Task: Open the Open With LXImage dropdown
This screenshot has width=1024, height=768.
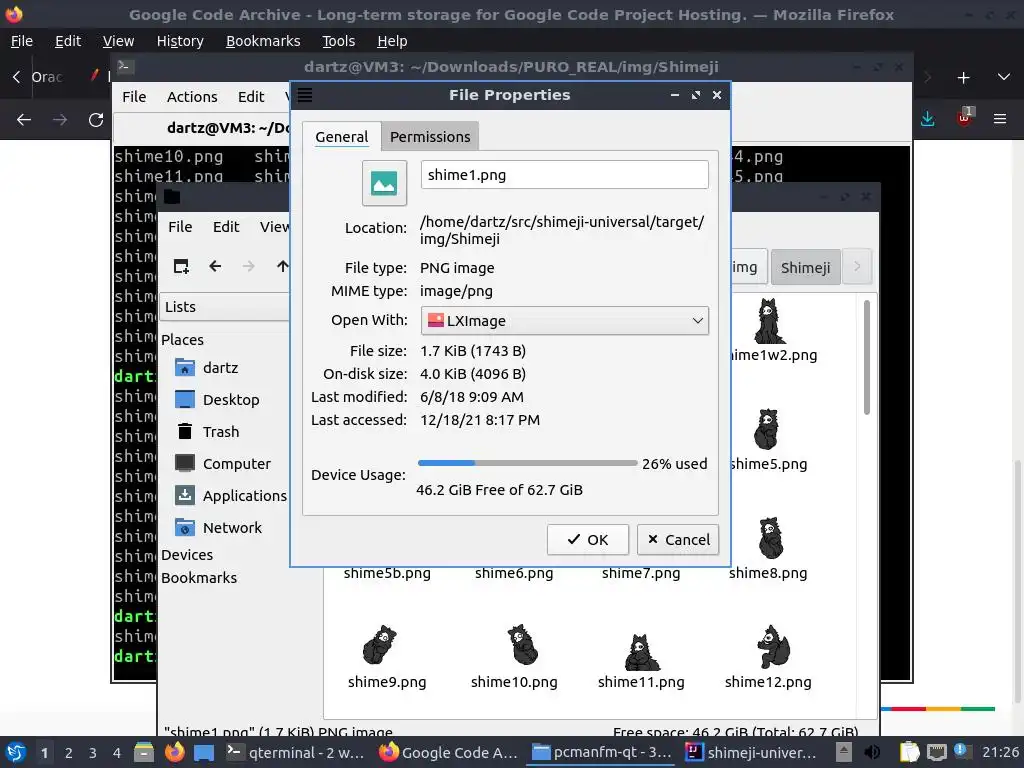Action: pyautogui.click(x=564, y=321)
